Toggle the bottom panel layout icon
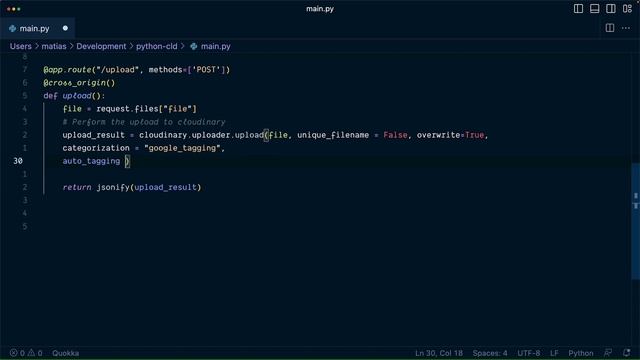The width and height of the screenshot is (640, 360). click(x=594, y=9)
